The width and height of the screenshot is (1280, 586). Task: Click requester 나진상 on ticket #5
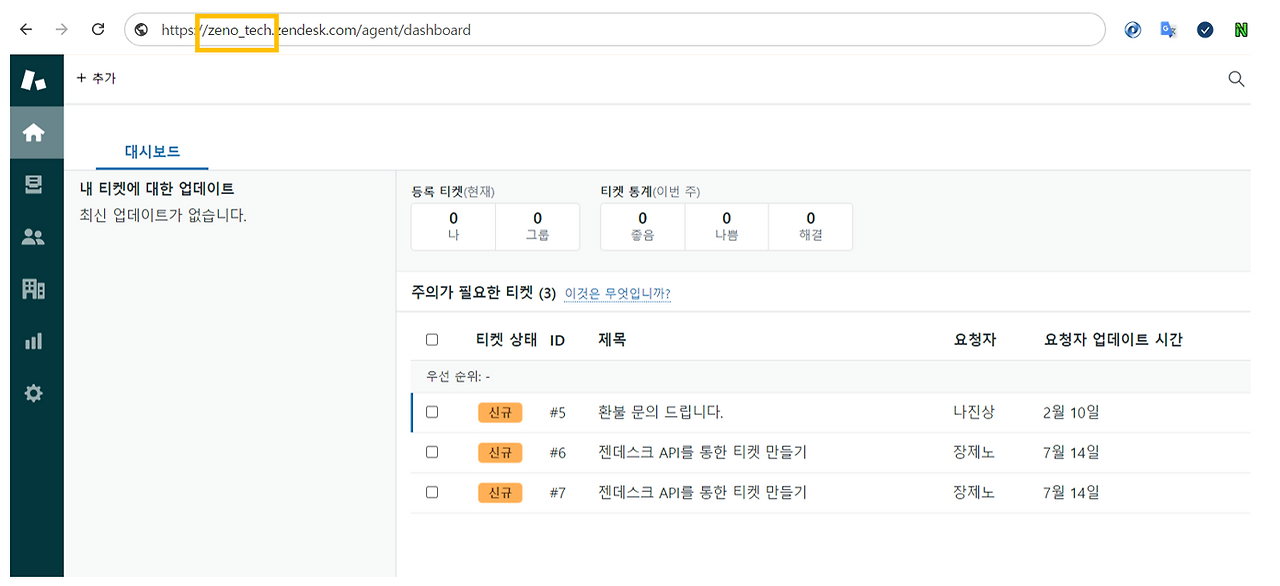click(972, 411)
